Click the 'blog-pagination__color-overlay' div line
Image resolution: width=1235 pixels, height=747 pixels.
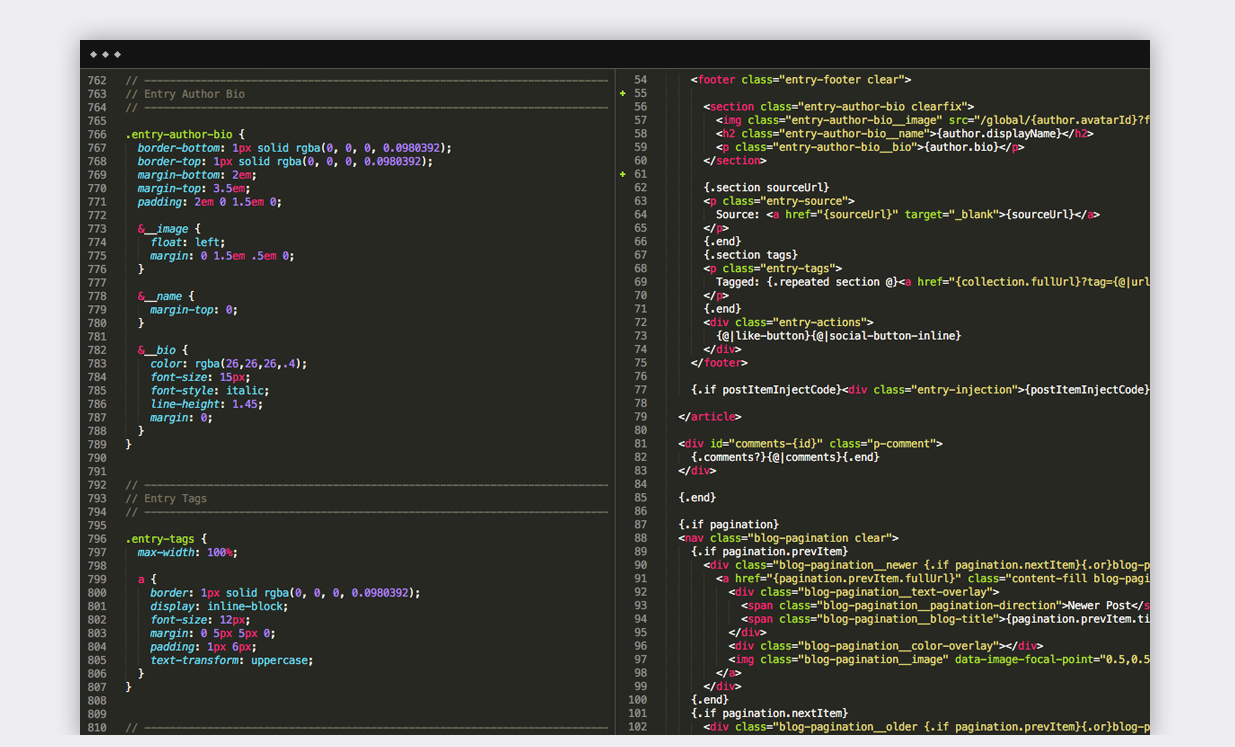pyautogui.click(x=886, y=646)
